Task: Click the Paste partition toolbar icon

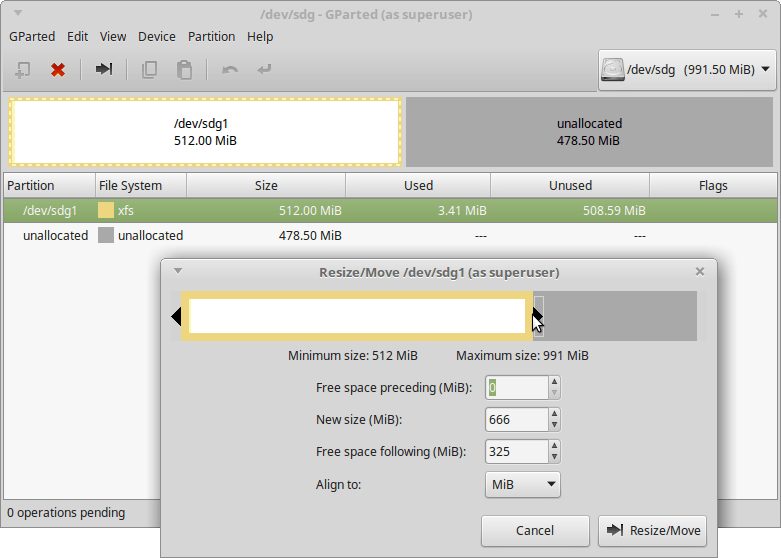Action: [184, 70]
